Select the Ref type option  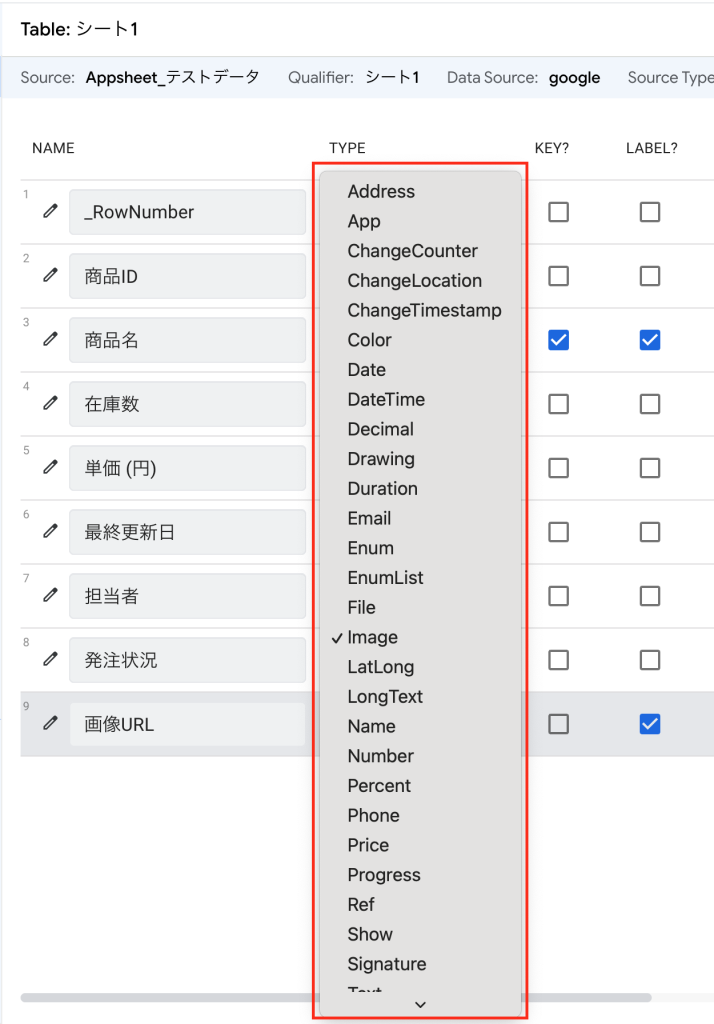[x=361, y=904]
